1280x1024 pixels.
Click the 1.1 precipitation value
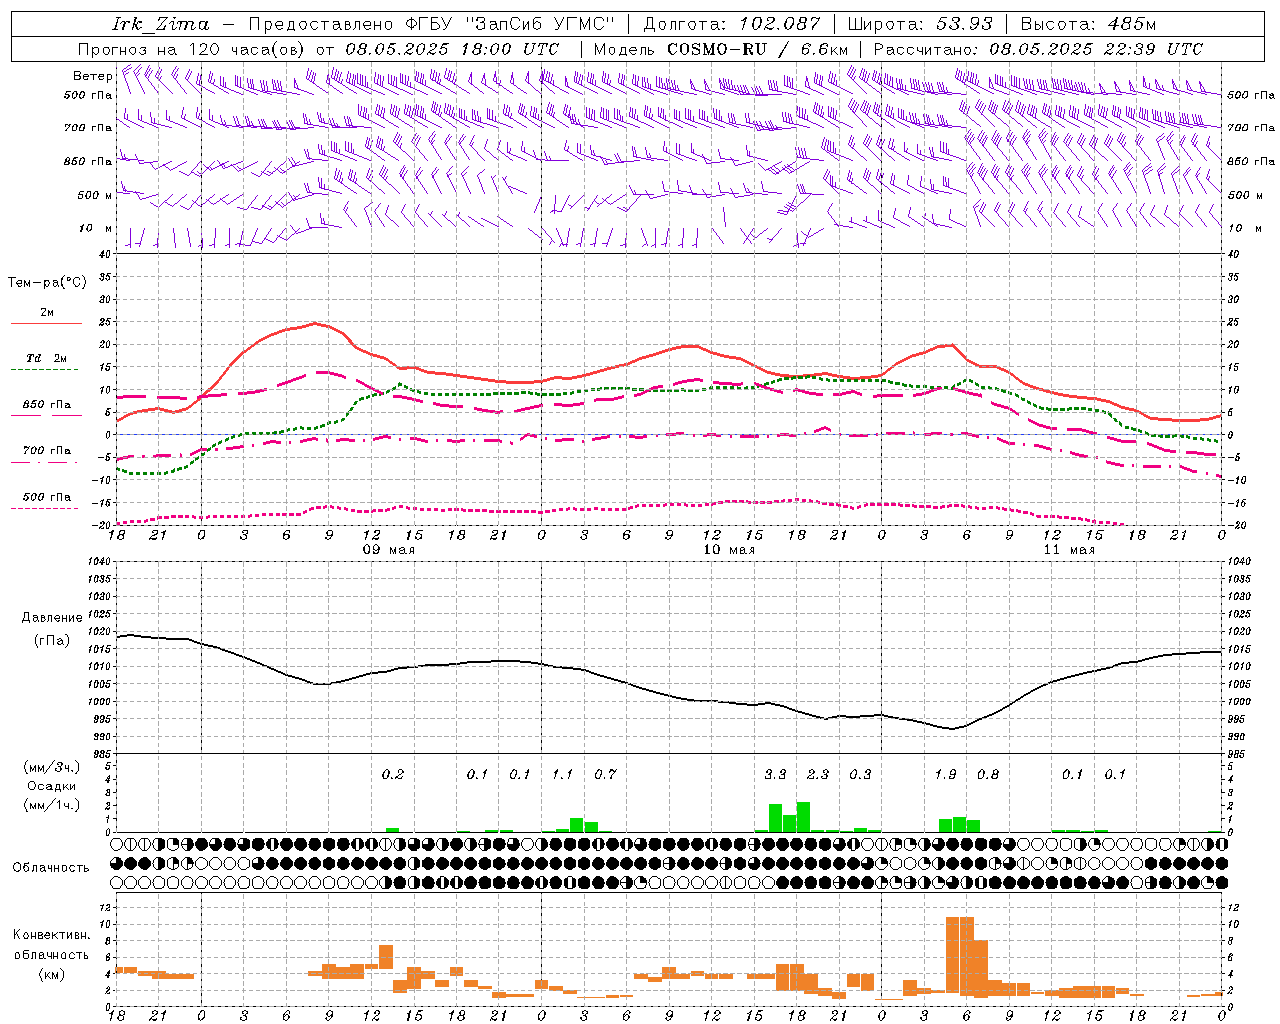pos(563,774)
